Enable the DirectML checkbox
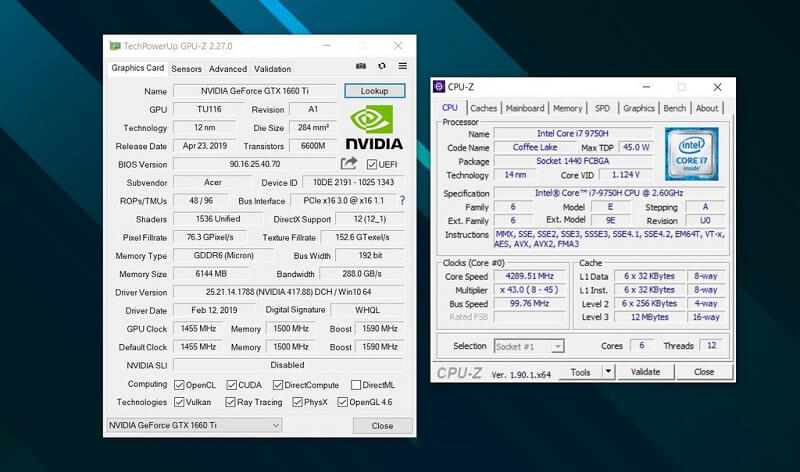 pyautogui.click(x=356, y=385)
